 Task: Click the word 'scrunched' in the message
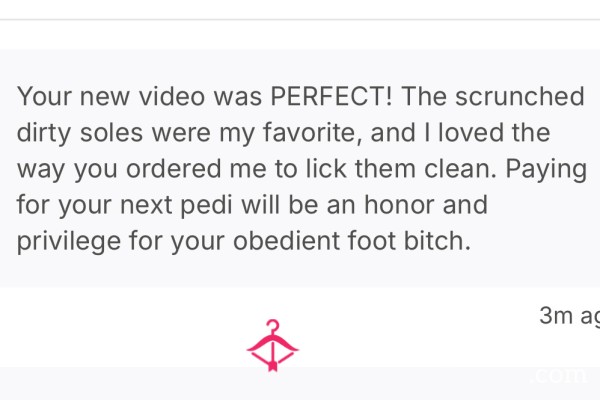coord(520,96)
